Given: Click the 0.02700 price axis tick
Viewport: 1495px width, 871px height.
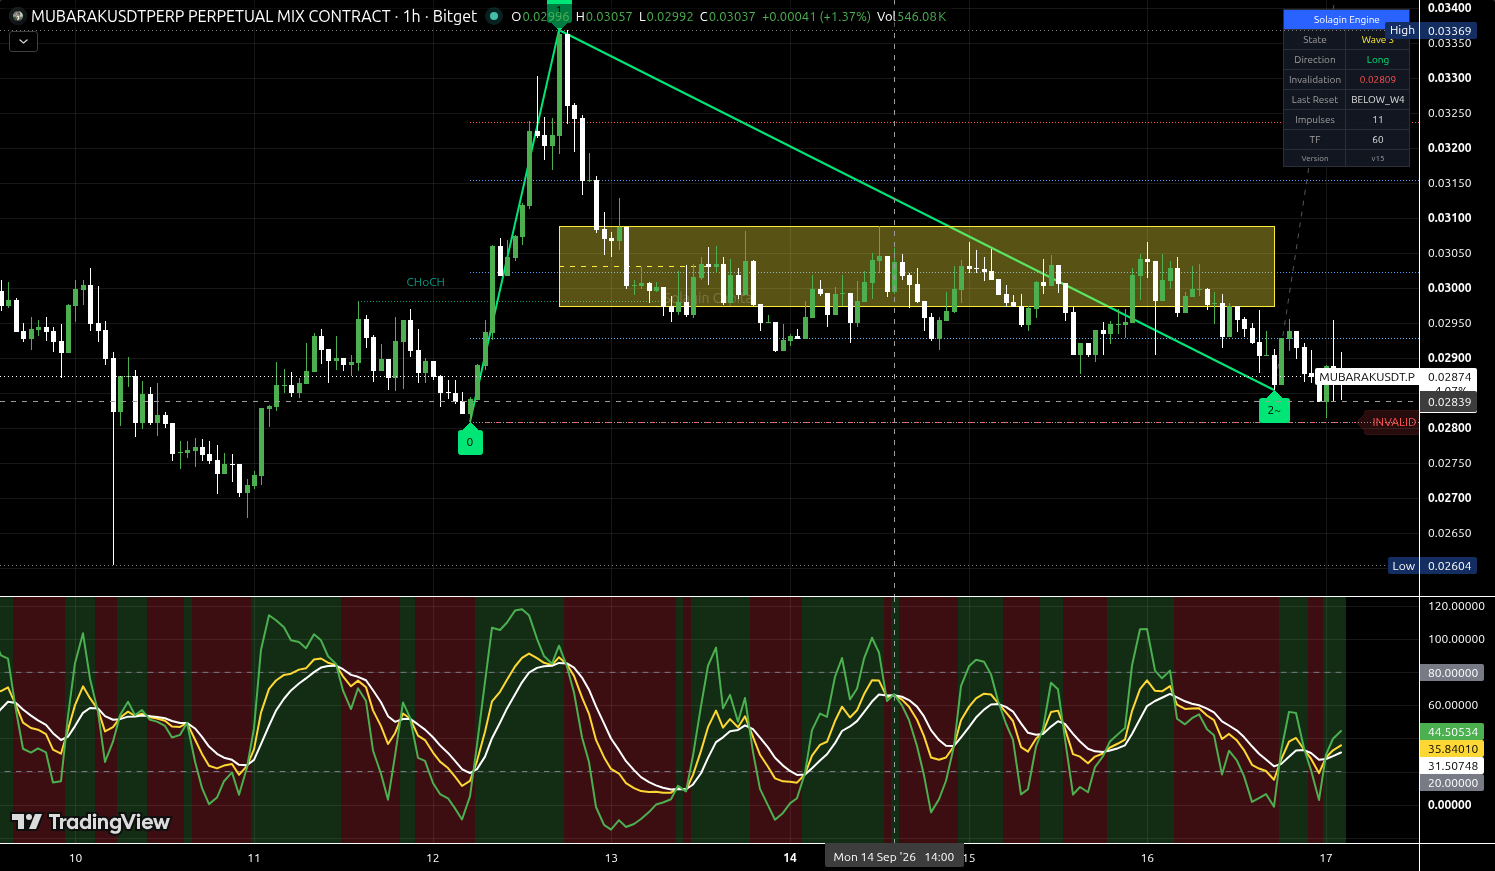Looking at the screenshot, I should coord(1449,498).
